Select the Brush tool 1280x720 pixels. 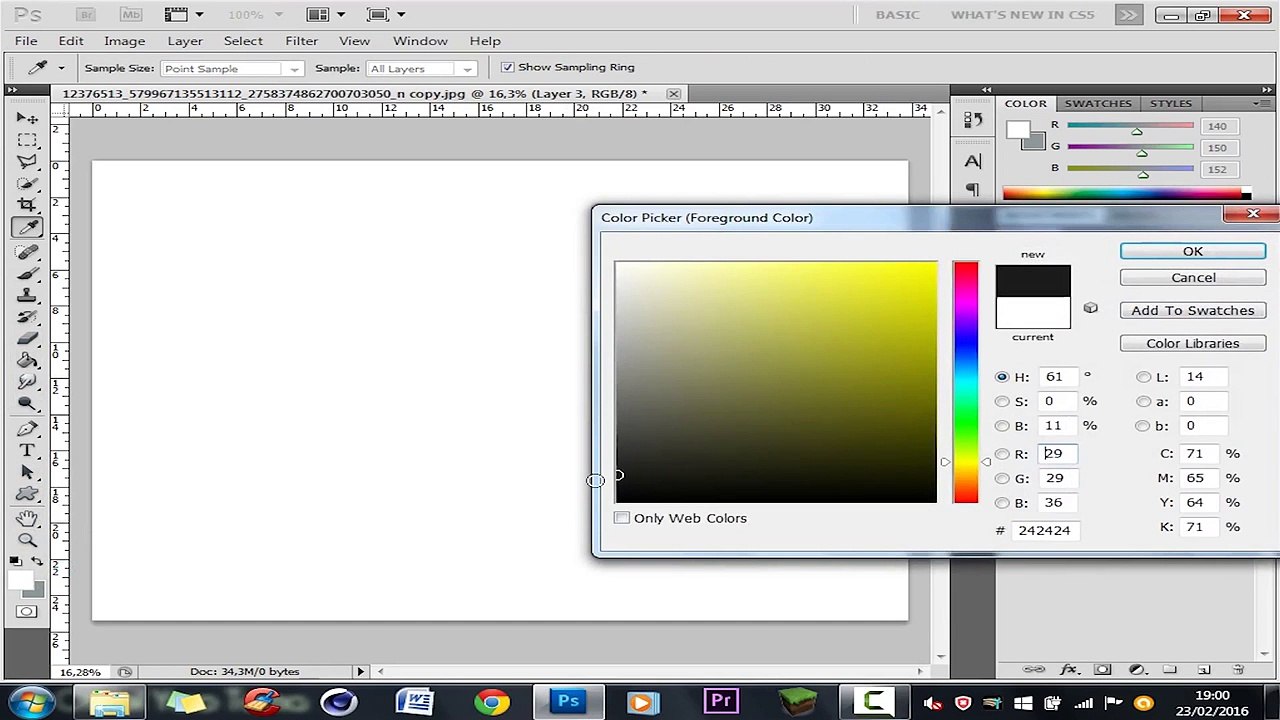[27, 274]
